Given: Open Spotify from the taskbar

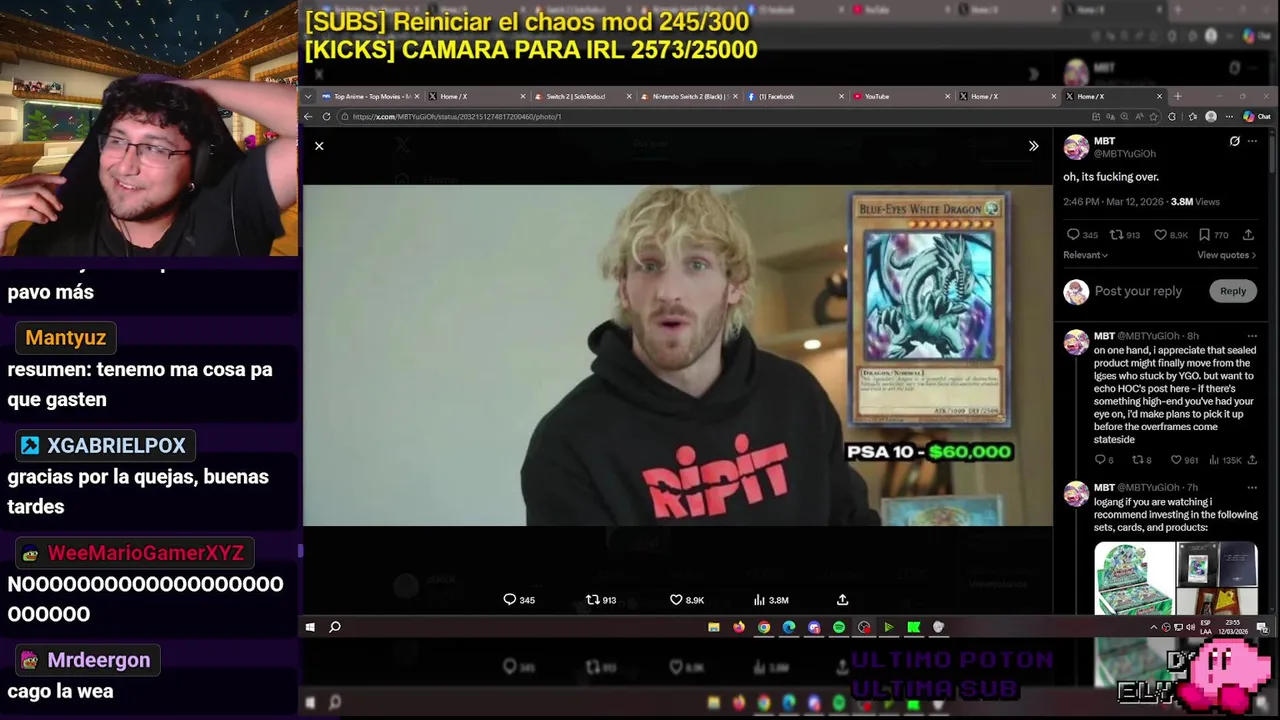Looking at the screenshot, I should point(839,627).
